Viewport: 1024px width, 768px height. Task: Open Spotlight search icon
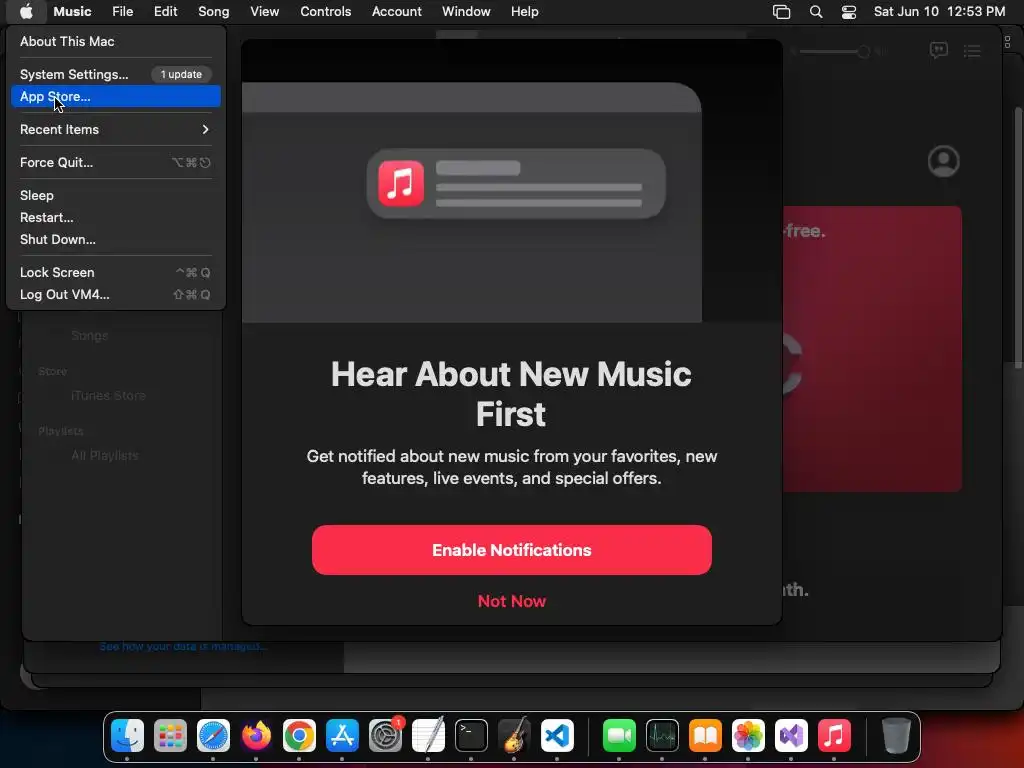click(x=816, y=11)
